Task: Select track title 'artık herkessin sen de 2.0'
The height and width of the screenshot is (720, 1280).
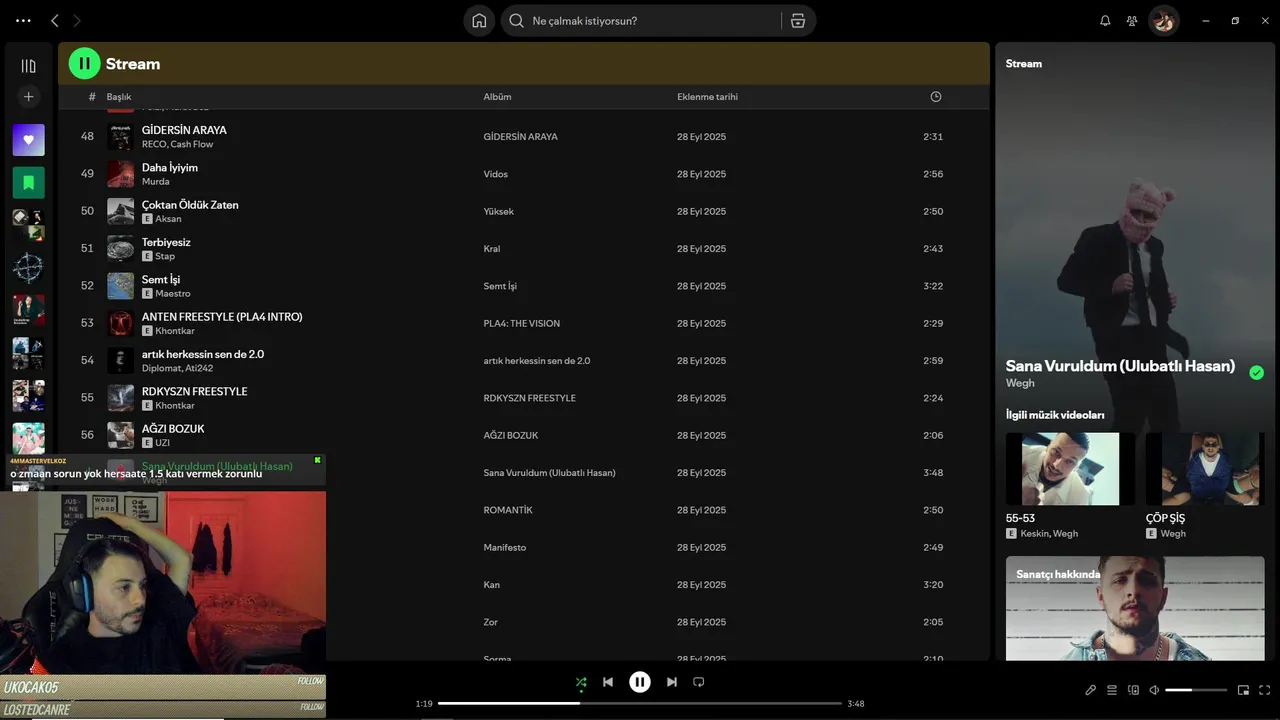Action: tap(203, 354)
